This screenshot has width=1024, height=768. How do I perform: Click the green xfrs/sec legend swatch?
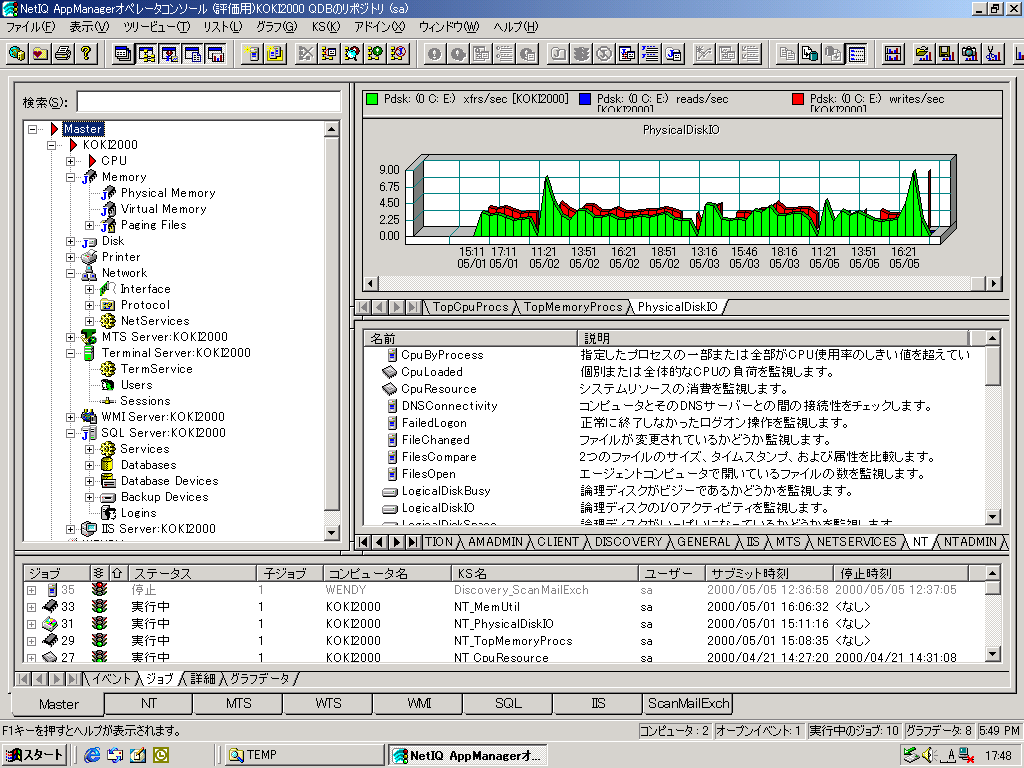(x=372, y=99)
